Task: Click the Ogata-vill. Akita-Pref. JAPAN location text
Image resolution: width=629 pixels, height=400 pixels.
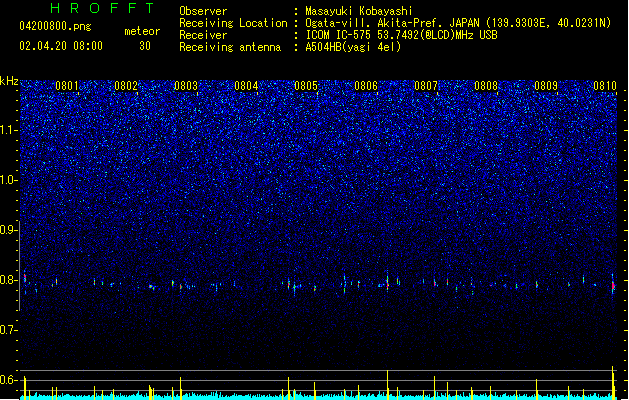Action: [x=458, y=23]
